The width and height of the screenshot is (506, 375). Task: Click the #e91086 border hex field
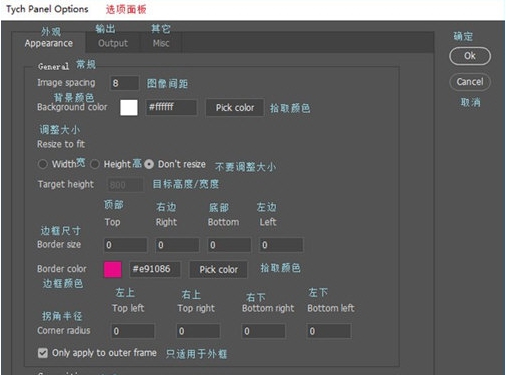155,269
